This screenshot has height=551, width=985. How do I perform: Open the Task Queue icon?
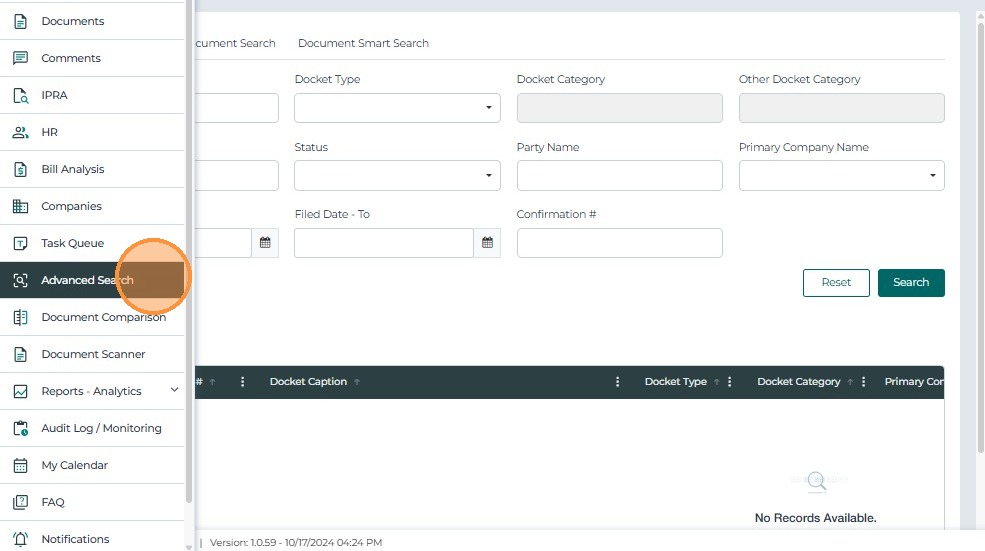[20, 243]
